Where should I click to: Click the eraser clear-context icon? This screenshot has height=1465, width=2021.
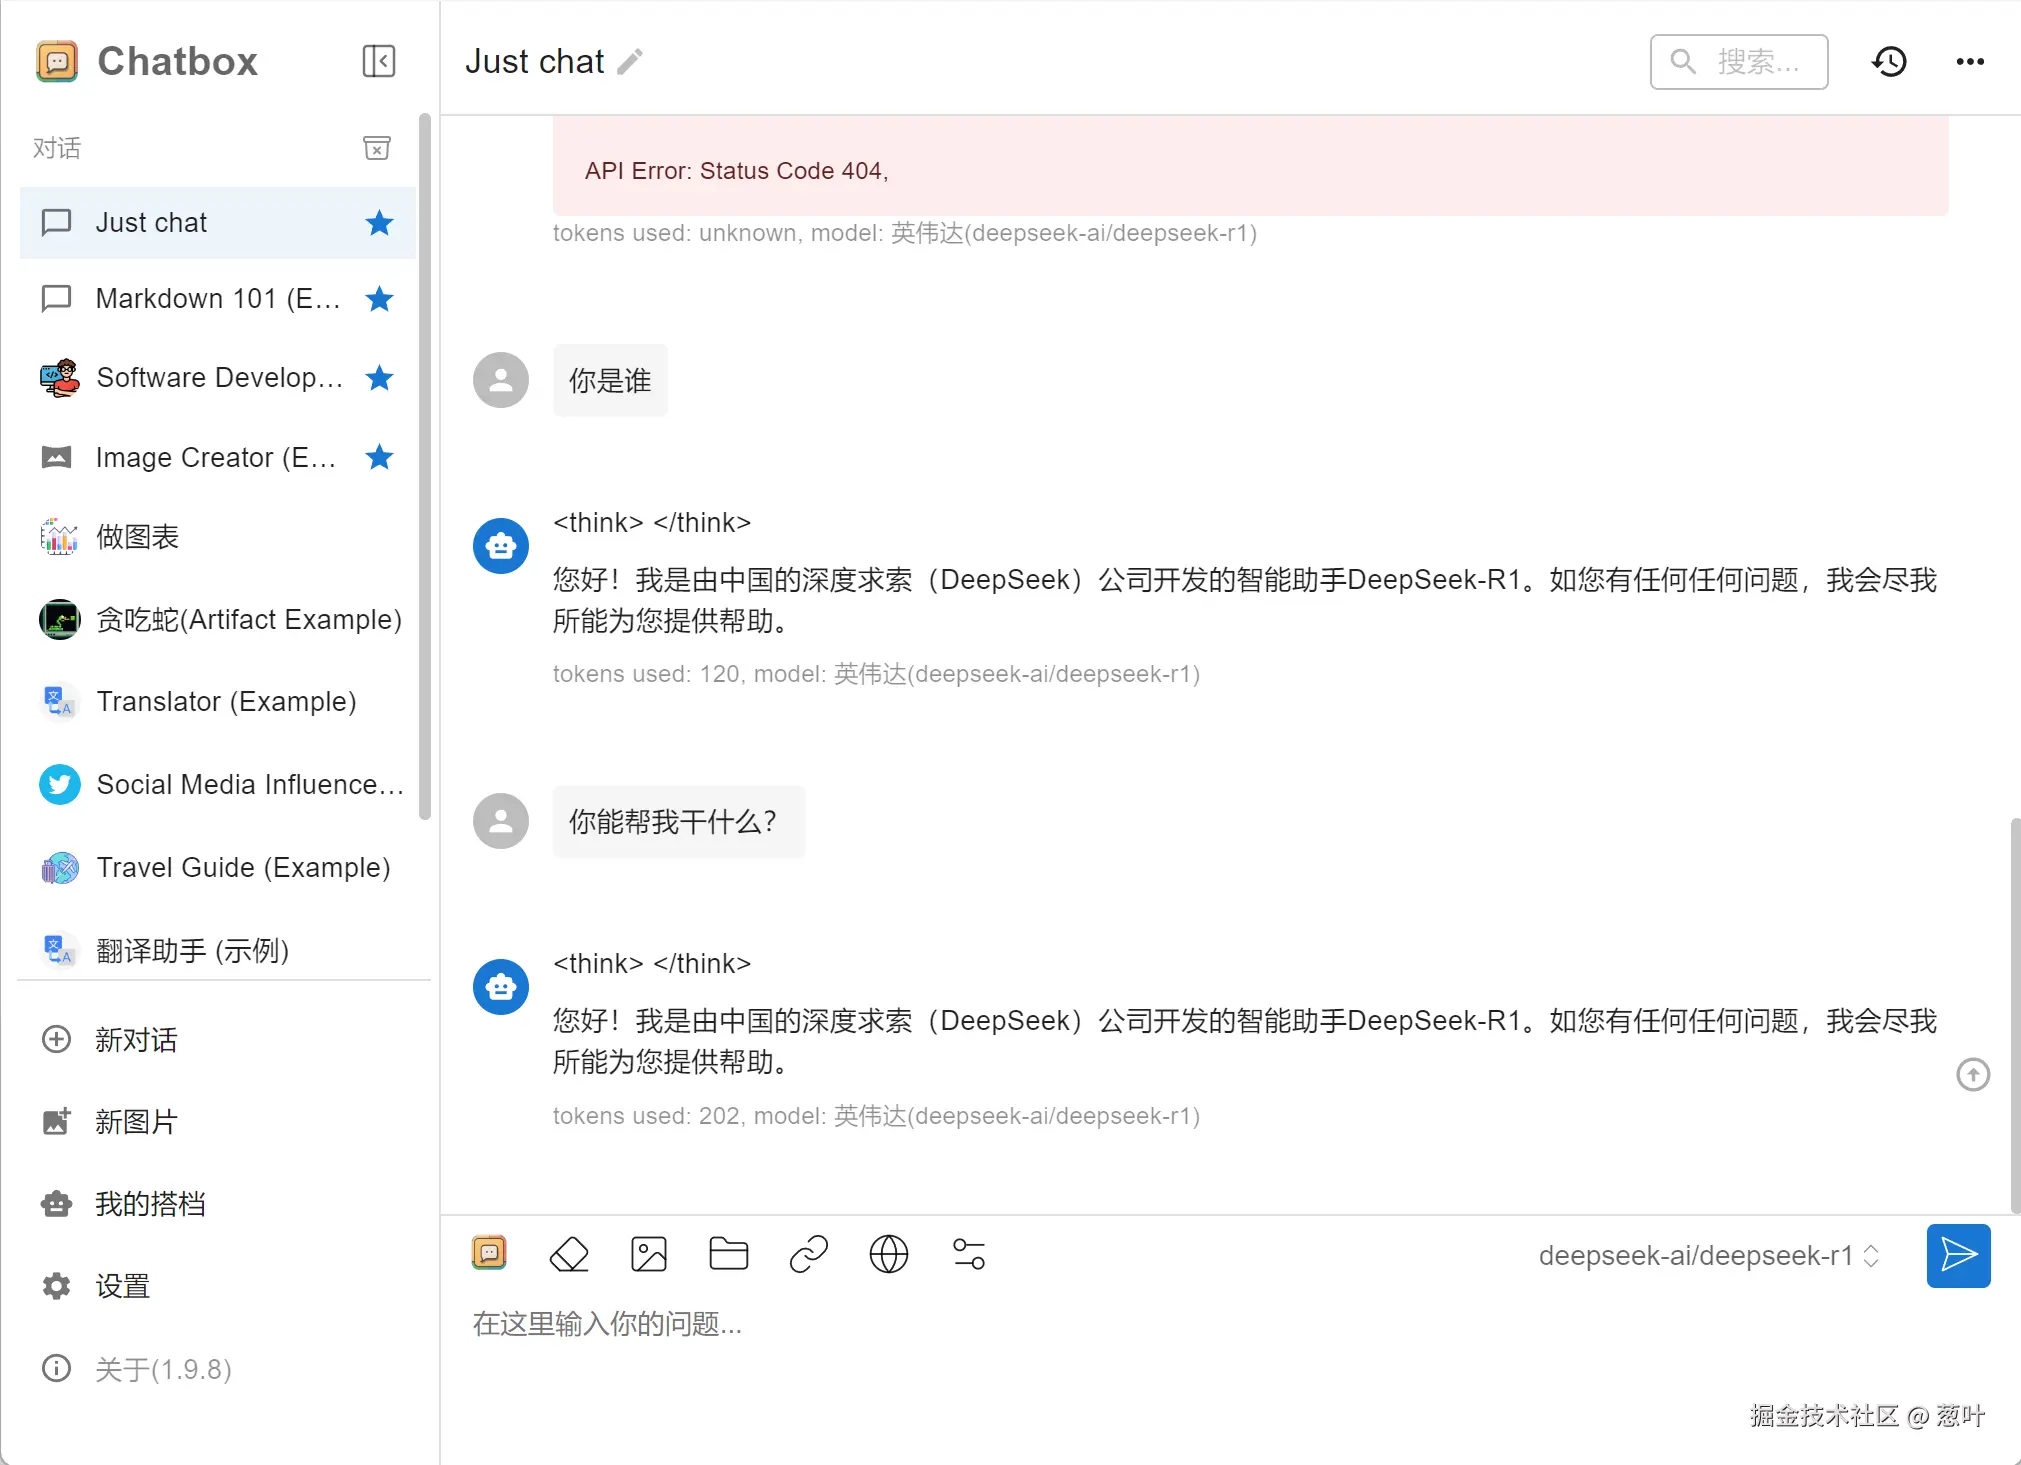tap(569, 1254)
